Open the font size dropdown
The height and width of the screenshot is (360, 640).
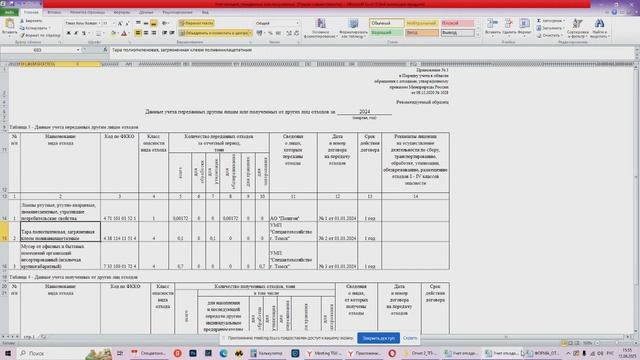tap(113, 23)
